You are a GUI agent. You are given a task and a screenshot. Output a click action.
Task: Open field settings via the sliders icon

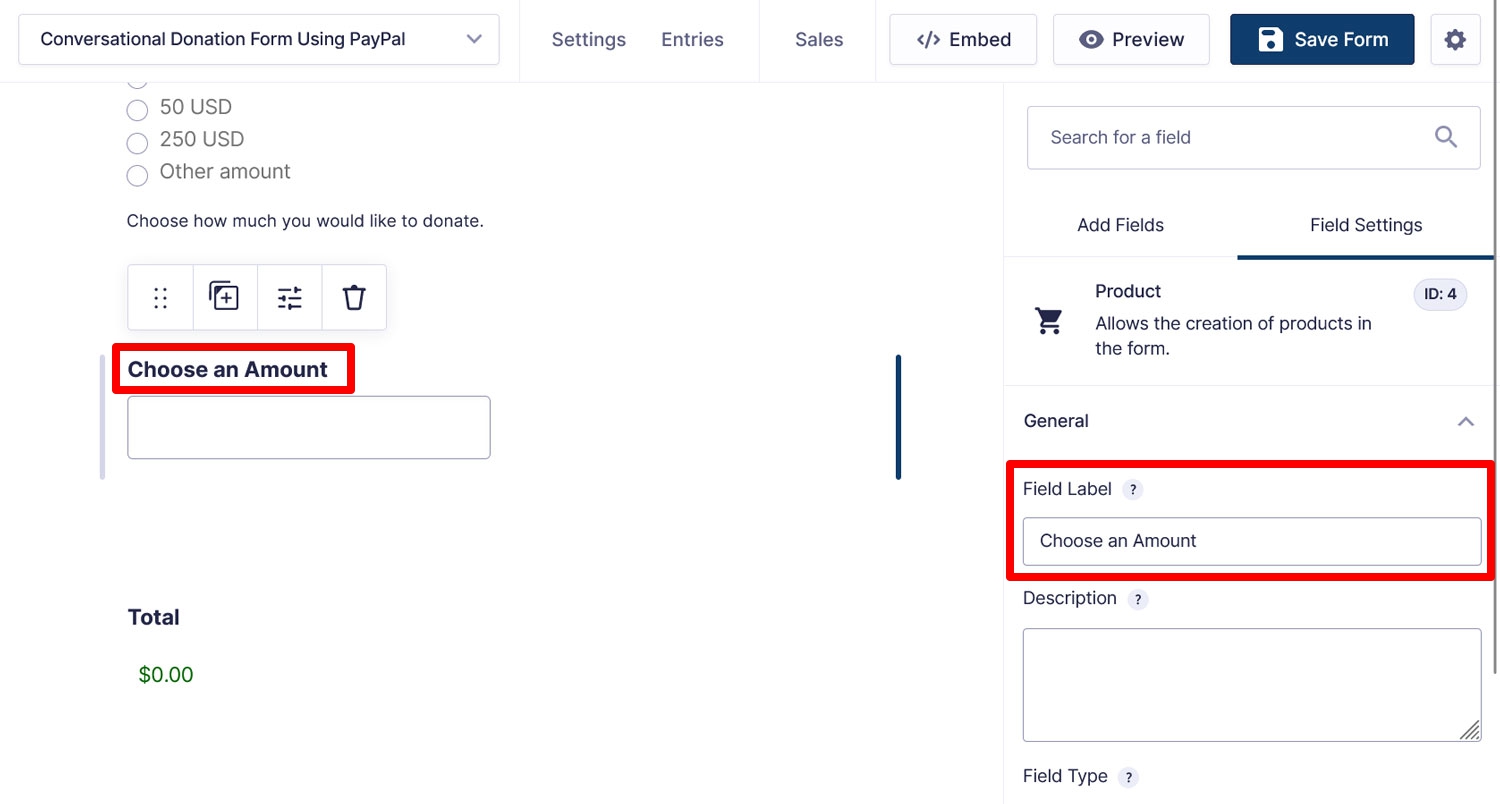point(290,298)
